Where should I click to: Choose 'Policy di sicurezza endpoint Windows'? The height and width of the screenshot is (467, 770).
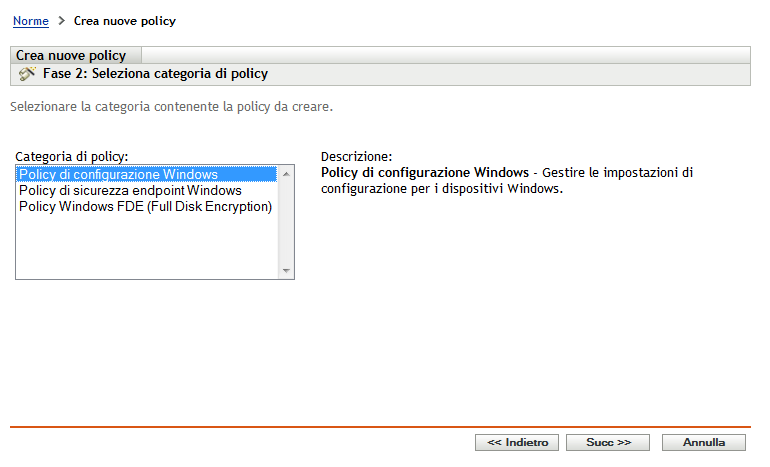pyautogui.click(x=130, y=190)
